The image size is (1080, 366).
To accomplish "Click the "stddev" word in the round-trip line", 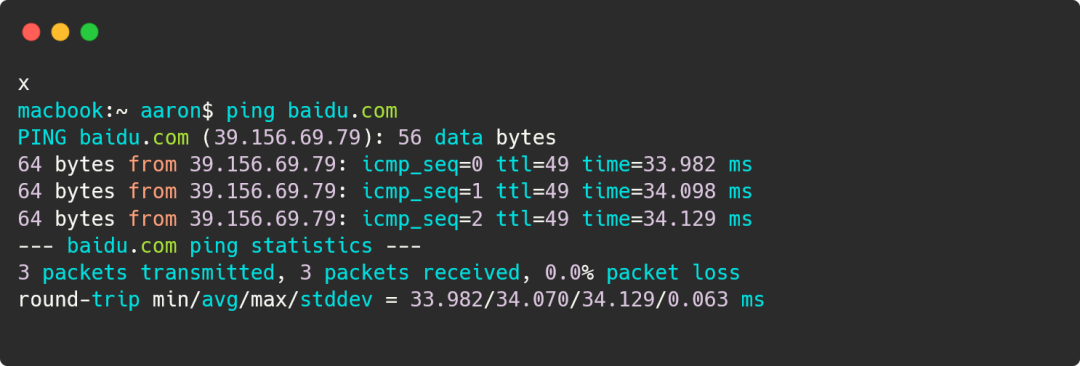I will coord(336,301).
